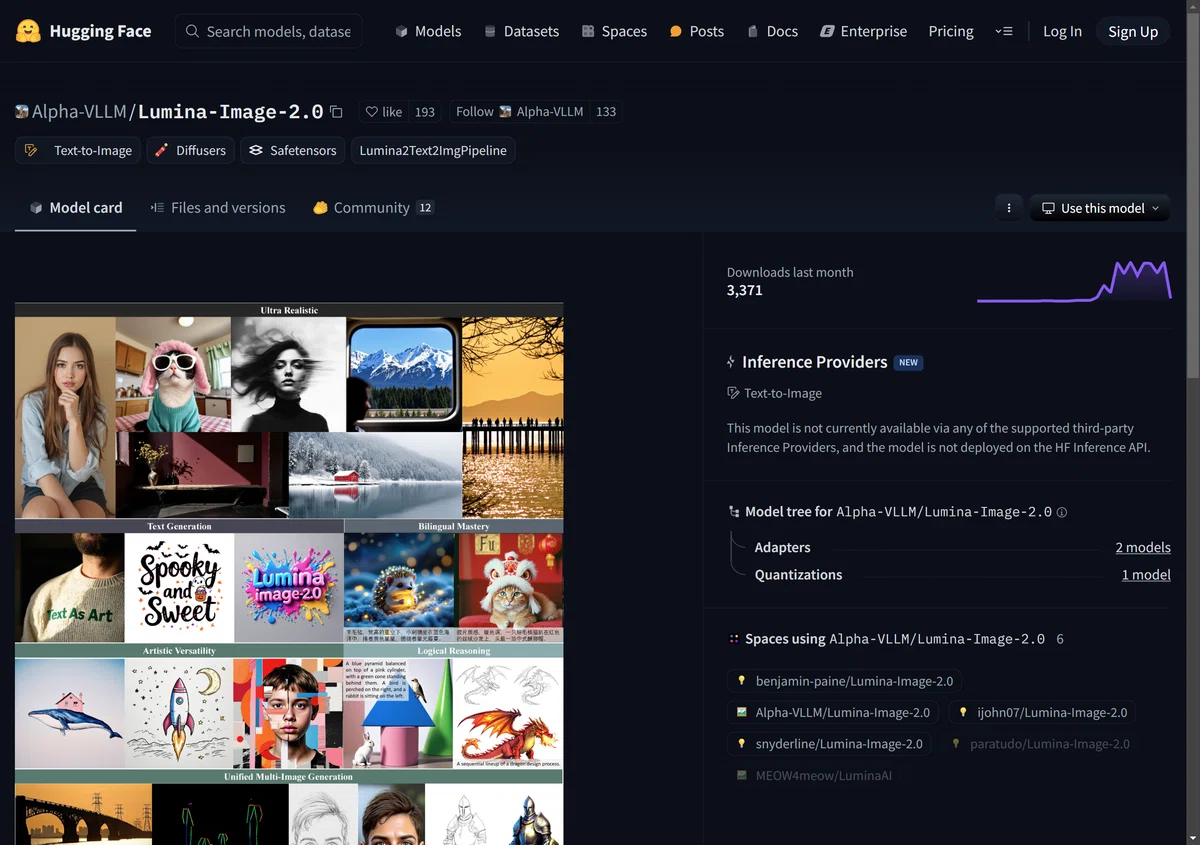Click the Lumina2Text2ImgPipeline tag

coord(433,150)
